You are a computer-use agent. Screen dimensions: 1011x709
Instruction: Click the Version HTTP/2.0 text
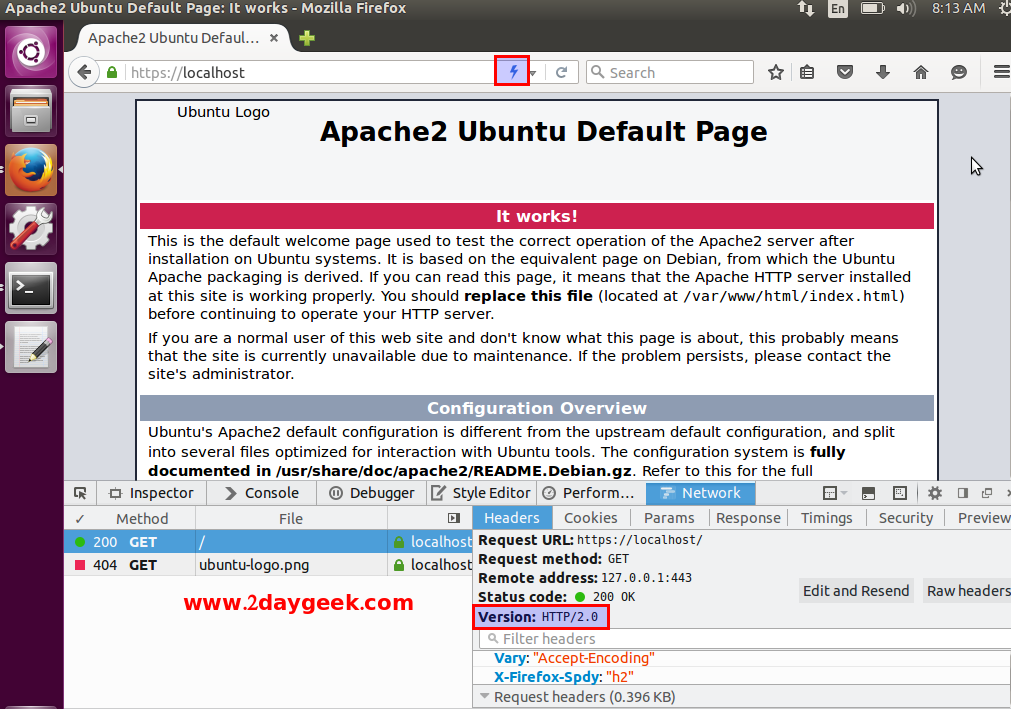(x=538, y=617)
